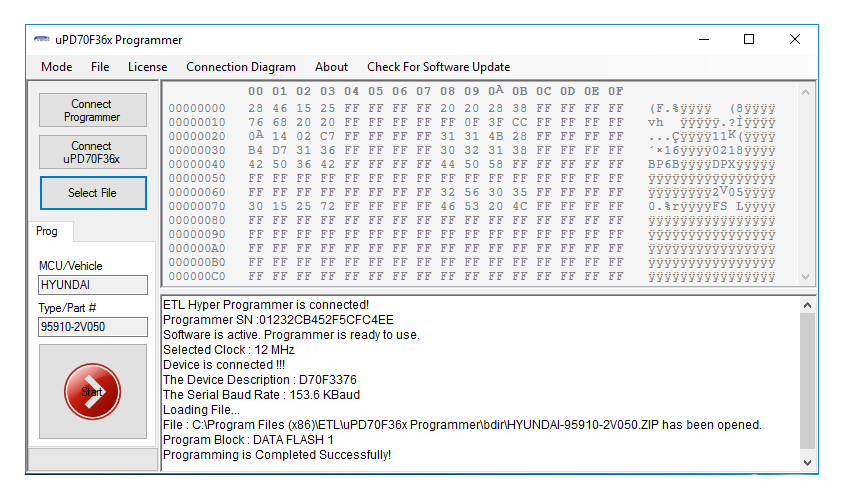845x500 pixels.
Task: Maximize the uPD70F36x Programmer window
Action: 749,39
